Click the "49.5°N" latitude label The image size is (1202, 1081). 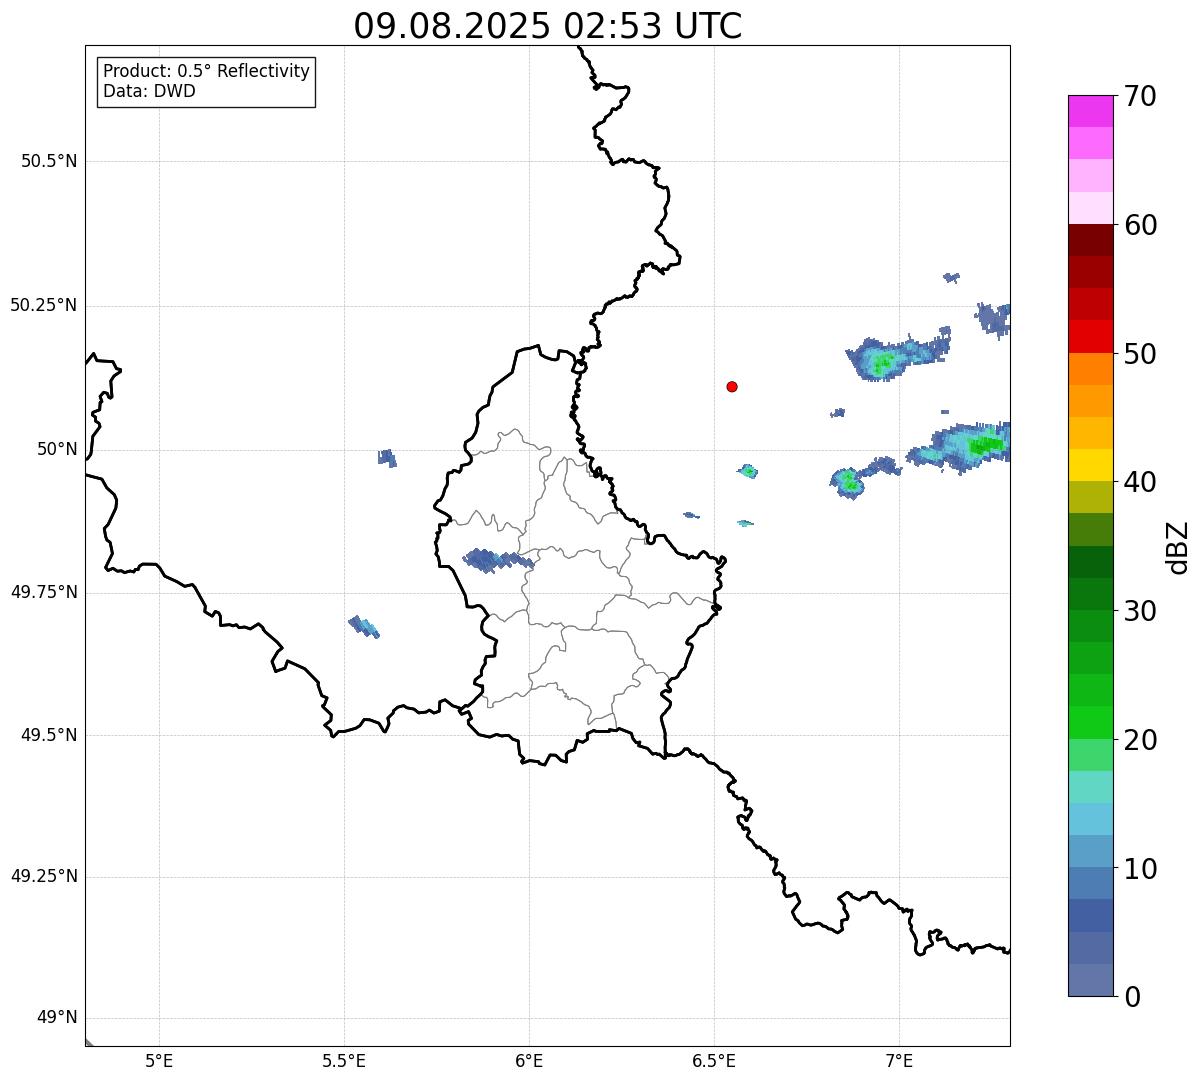click(48, 735)
